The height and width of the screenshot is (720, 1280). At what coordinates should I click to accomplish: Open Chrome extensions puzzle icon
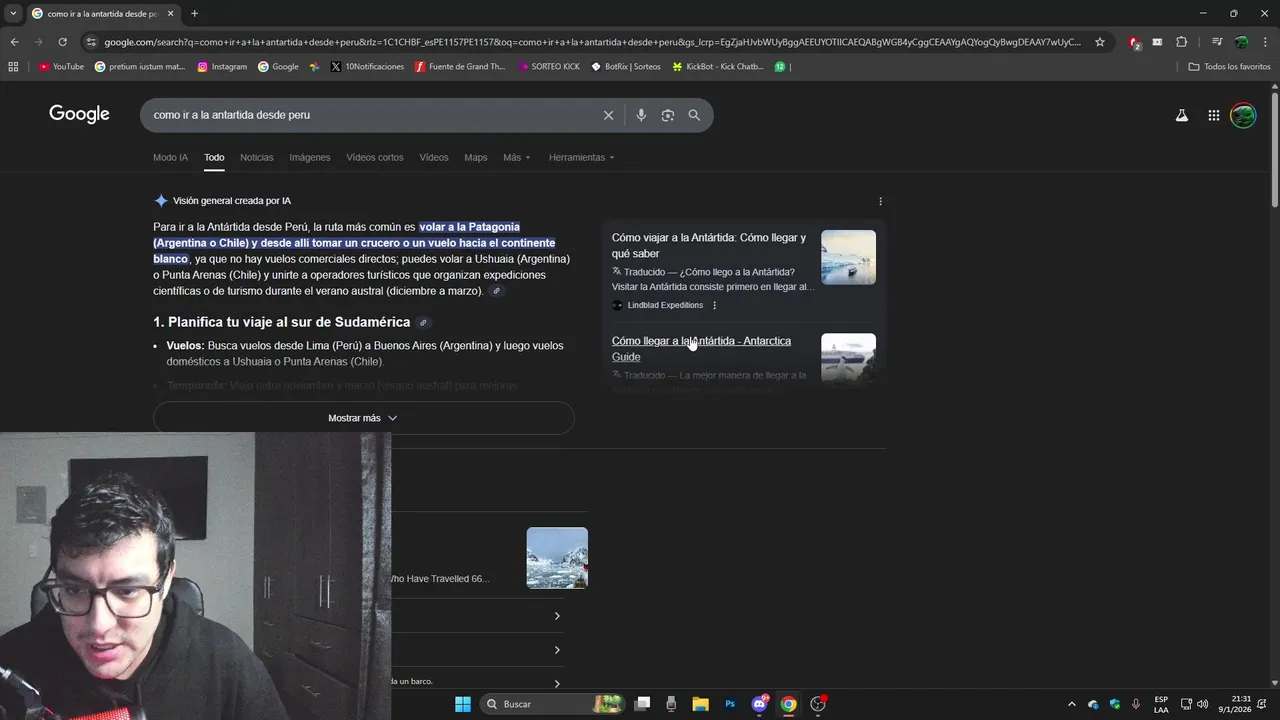(x=1181, y=42)
